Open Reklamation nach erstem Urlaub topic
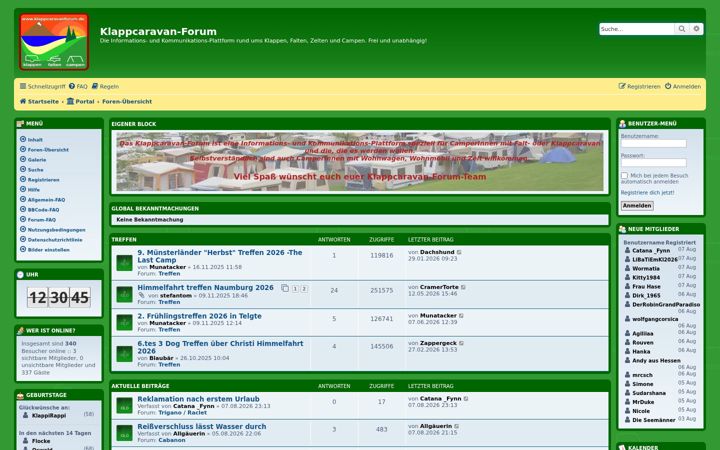The image size is (720, 450). [198, 399]
